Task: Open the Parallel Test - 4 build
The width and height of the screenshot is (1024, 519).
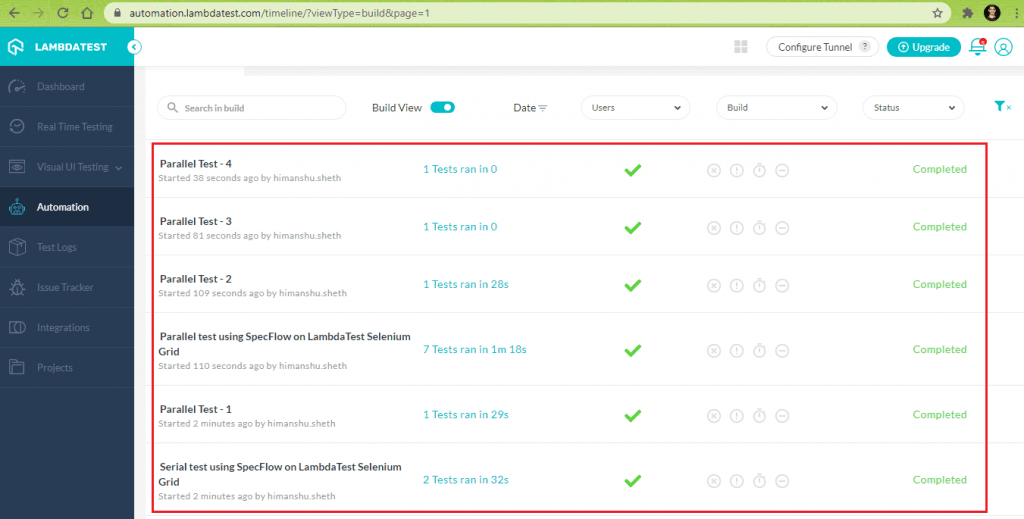Action: point(196,164)
